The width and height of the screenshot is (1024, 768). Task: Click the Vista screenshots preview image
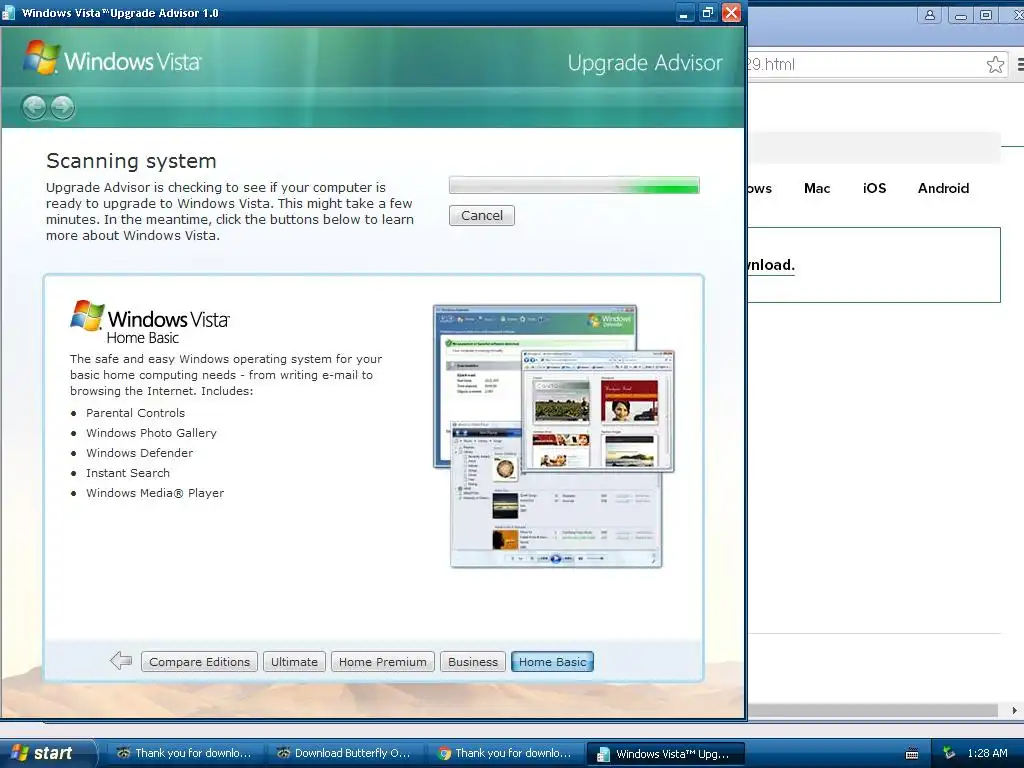click(554, 436)
